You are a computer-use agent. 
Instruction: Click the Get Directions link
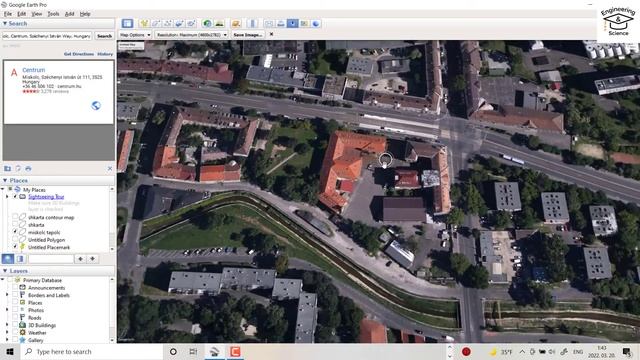79,54
